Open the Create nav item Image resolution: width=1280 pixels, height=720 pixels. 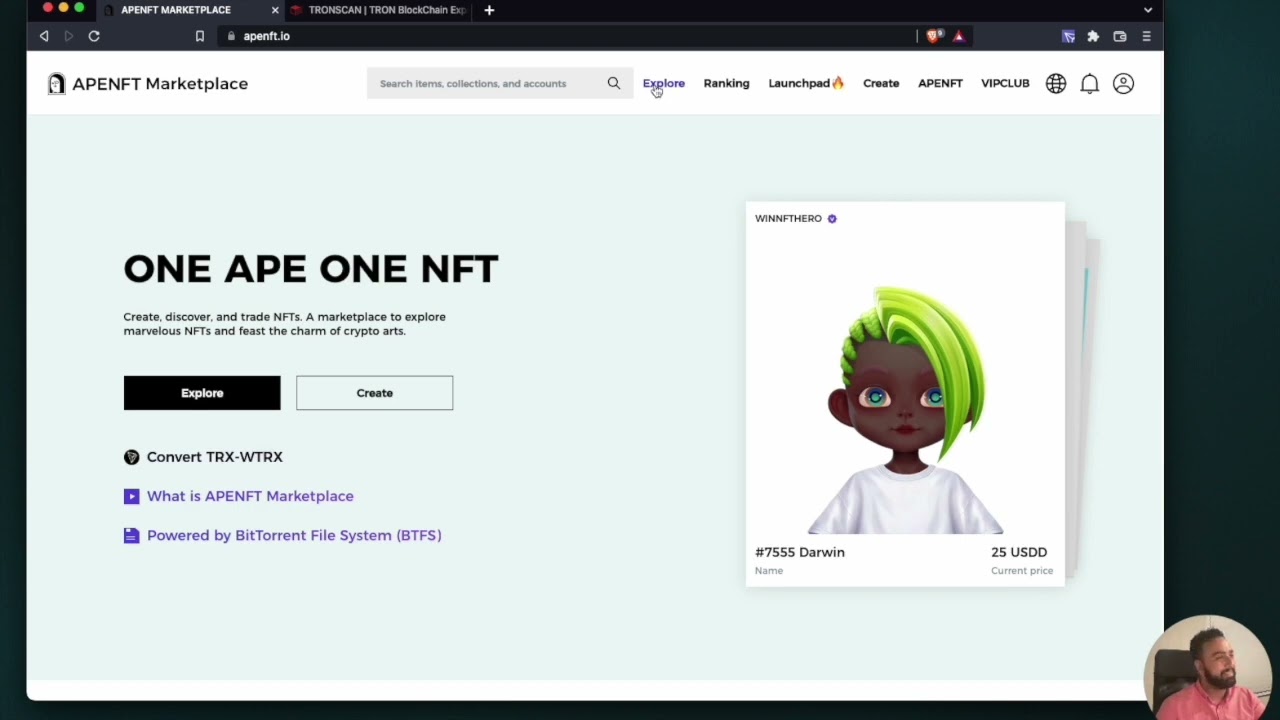pos(881,83)
